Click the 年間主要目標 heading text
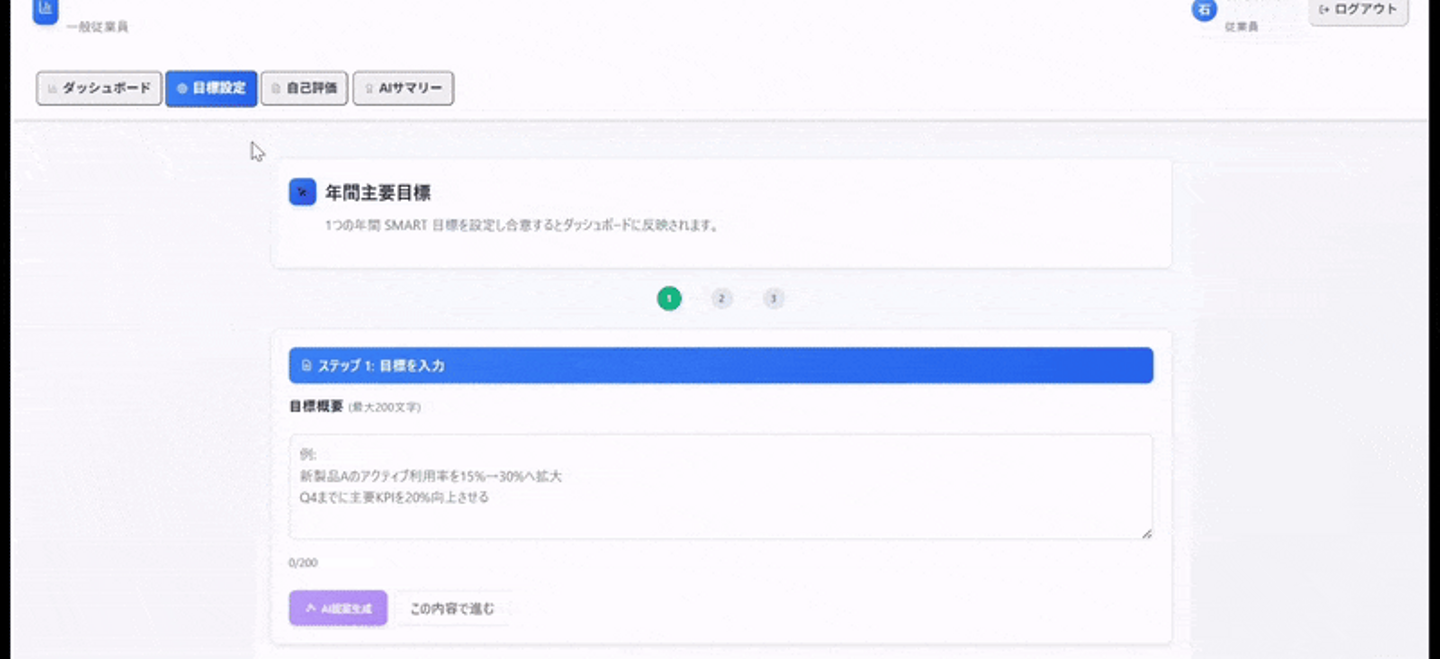Image resolution: width=1440 pixels, height=659 pixels. (378, 193)
